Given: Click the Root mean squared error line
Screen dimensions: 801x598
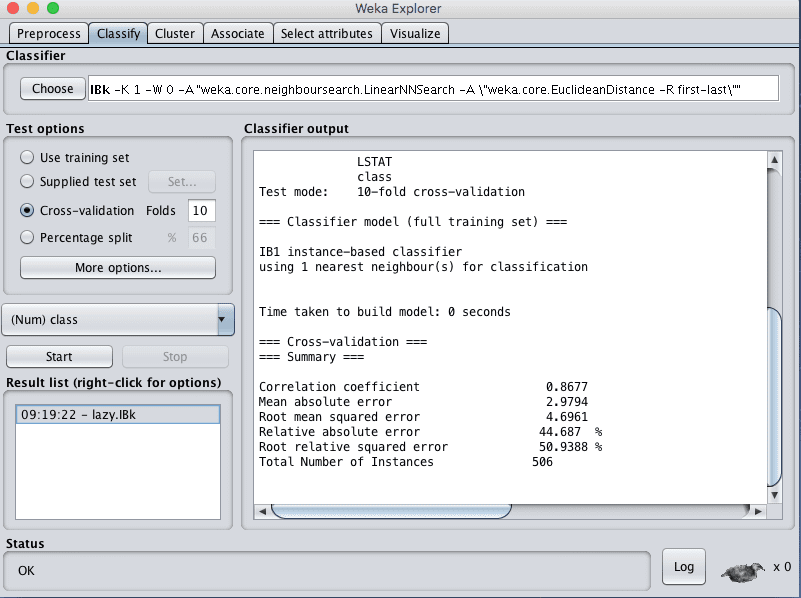Looking at the screenshot, I should [423, 417].
